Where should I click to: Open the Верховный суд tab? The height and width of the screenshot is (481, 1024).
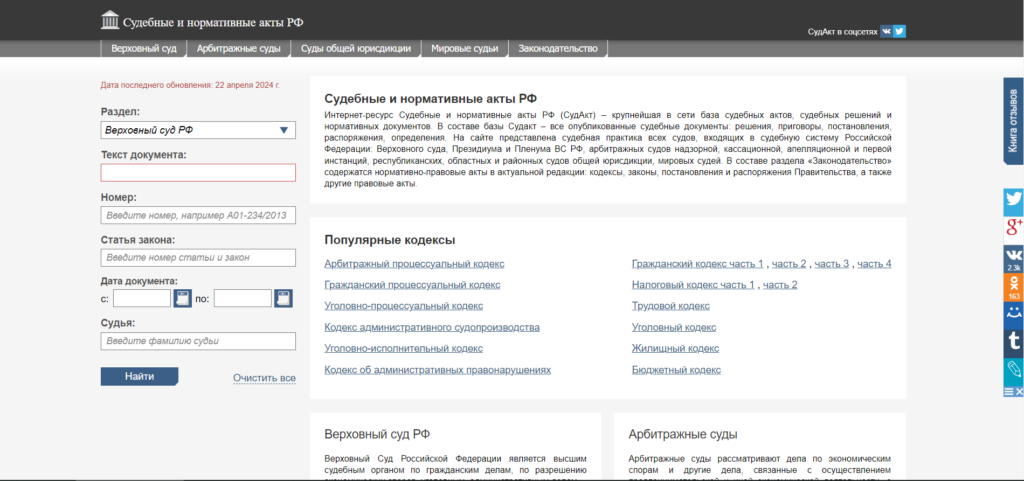point(144,49)
